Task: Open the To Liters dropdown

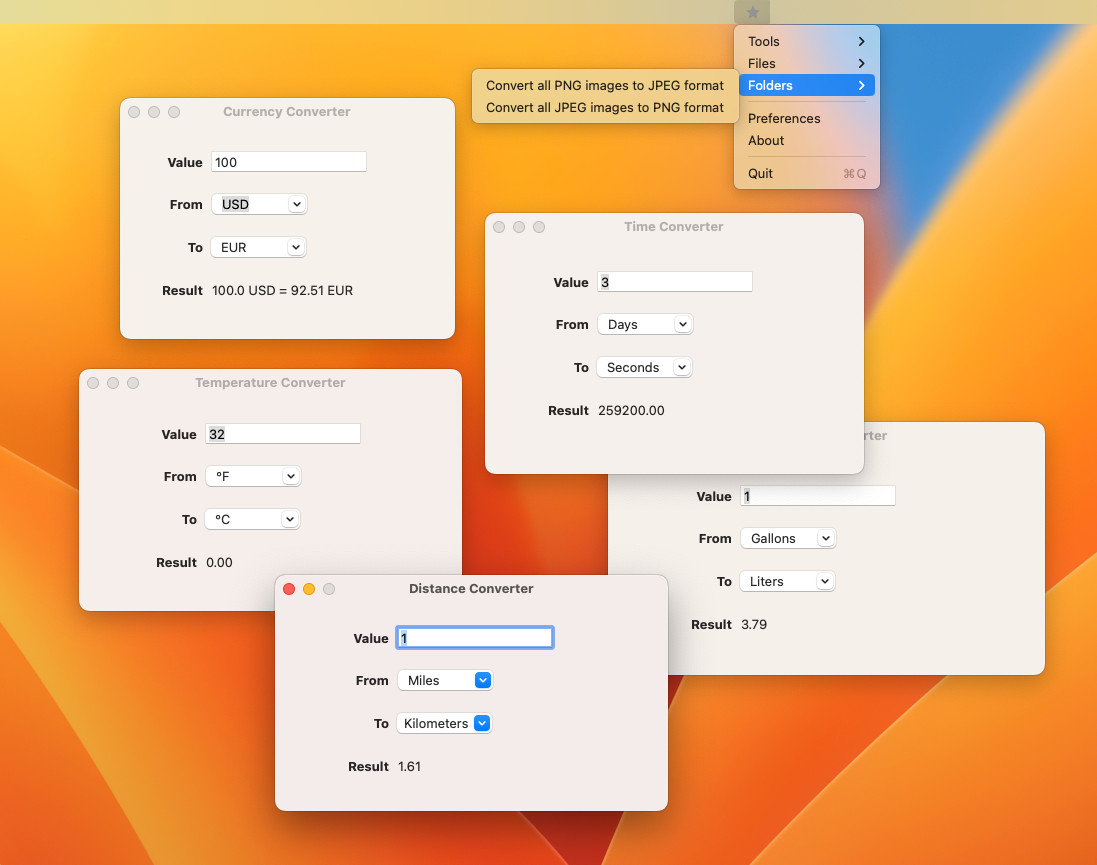Action: (788, 582)
